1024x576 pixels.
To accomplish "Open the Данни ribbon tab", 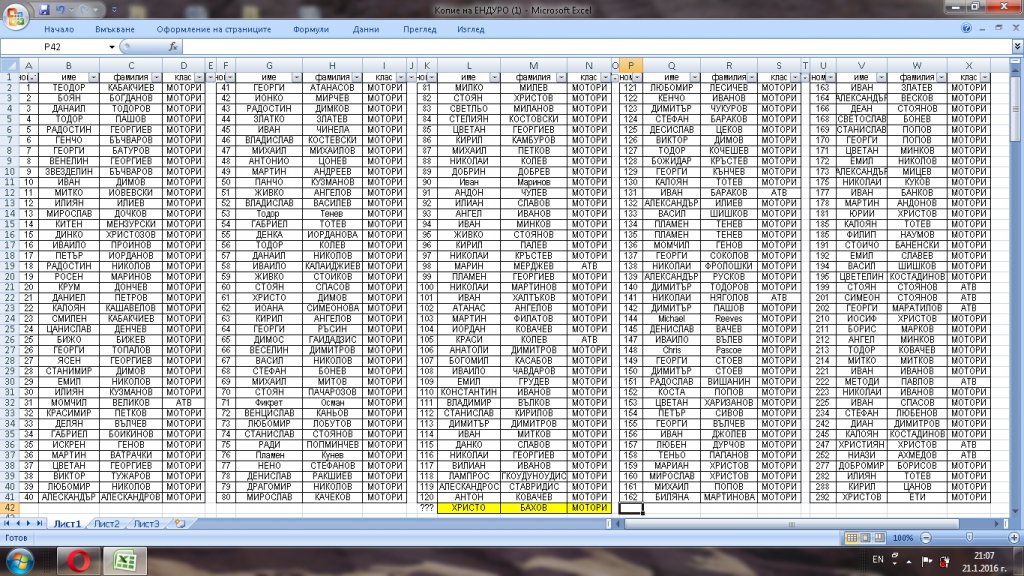I will (366, 29).
